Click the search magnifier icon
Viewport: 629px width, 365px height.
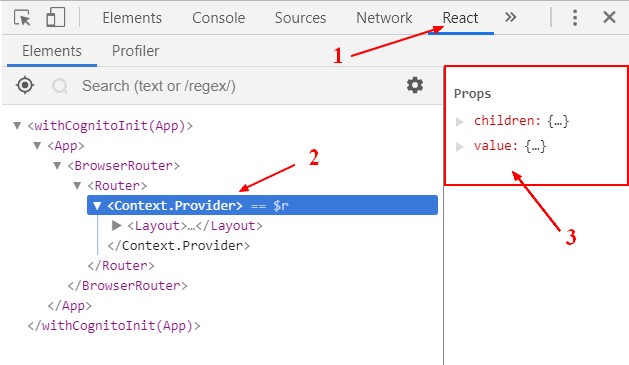pyautogui.click(x=60, y=86)
